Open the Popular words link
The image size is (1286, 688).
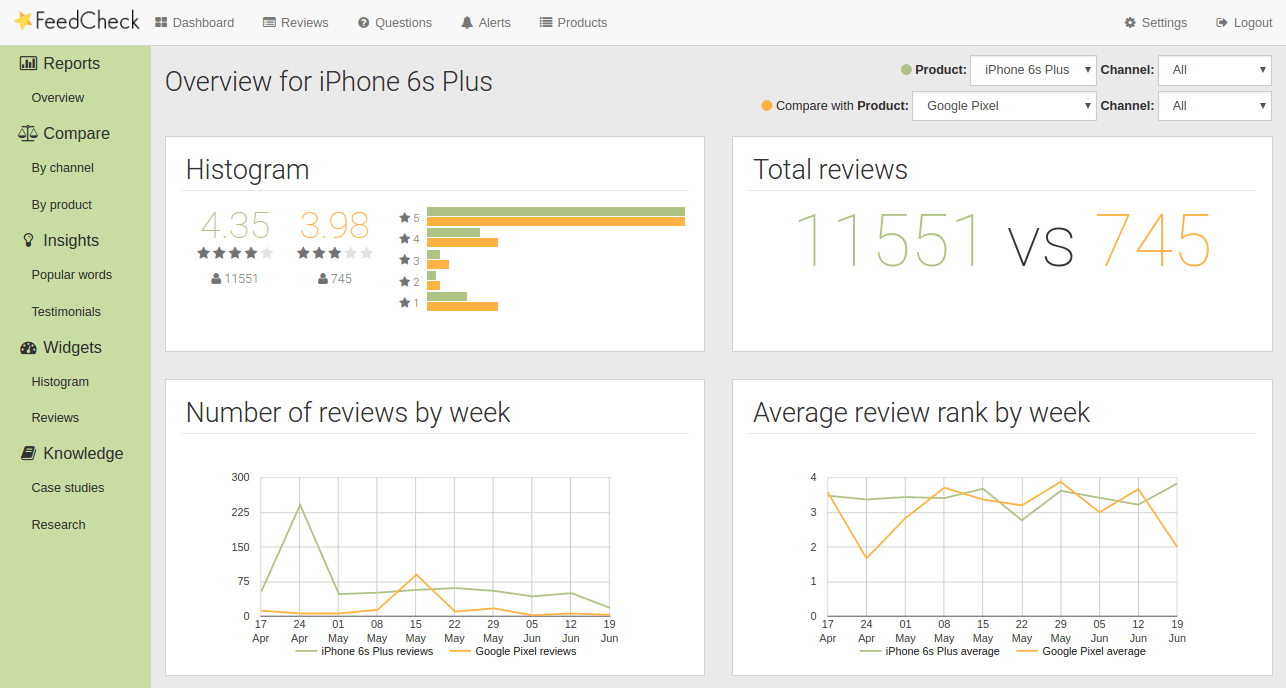click(x=72, y=274)
